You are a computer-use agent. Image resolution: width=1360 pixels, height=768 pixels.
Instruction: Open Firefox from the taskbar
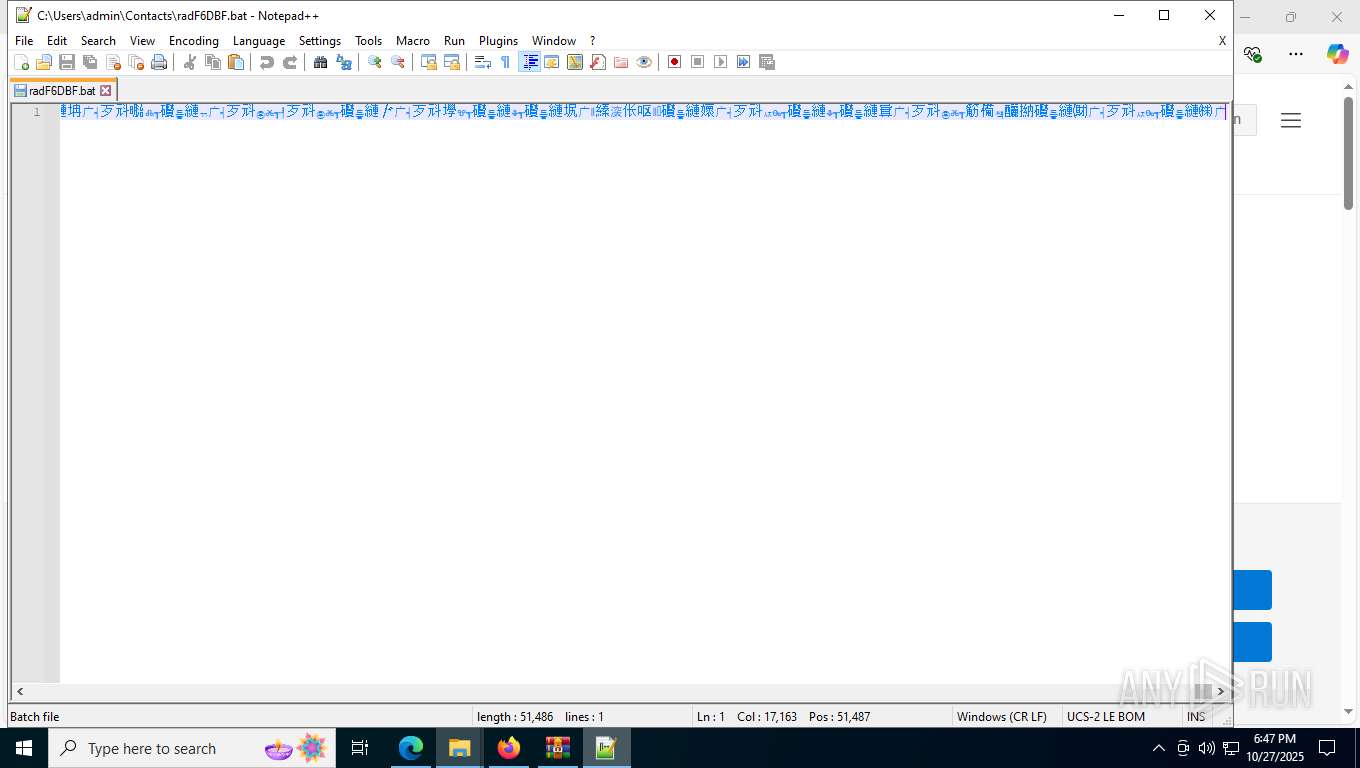click(x=509, y=748)
